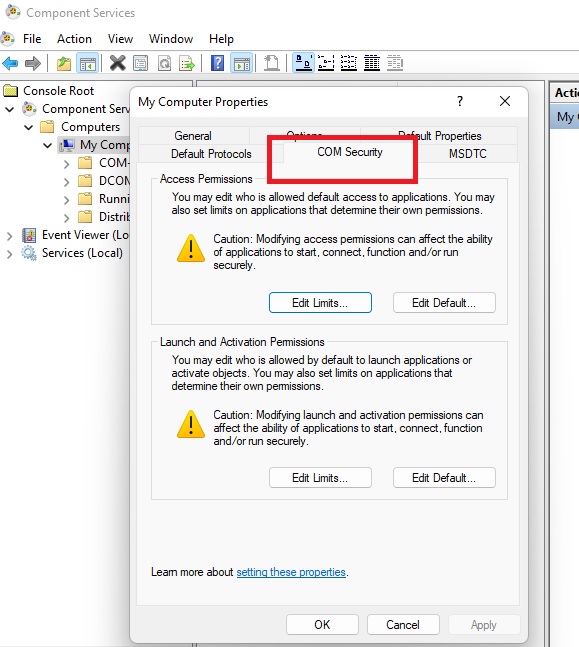
Task: Click the Event Viewer icon in tree
Action: (x=29, y=235)
